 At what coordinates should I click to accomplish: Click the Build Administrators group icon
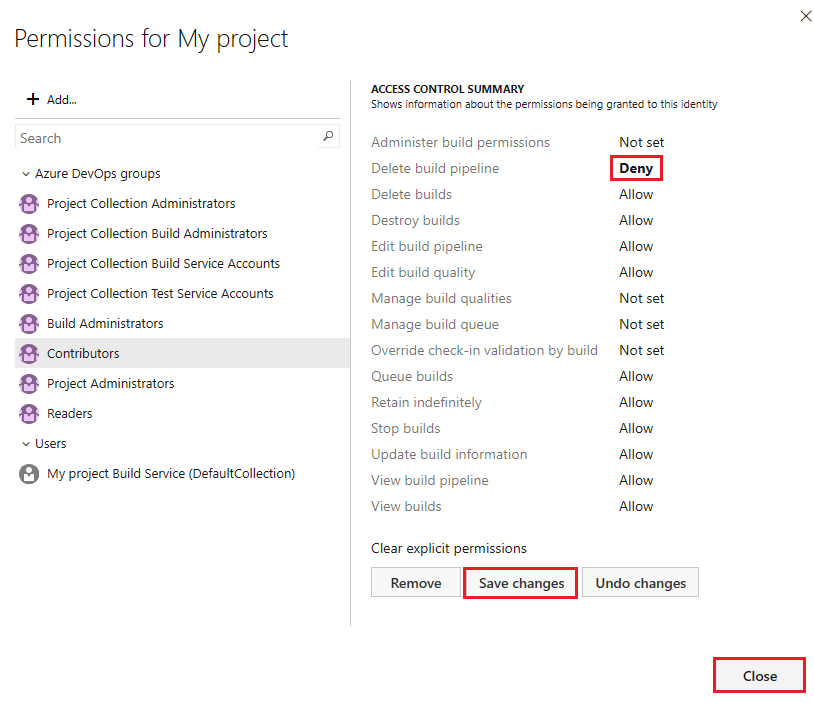pyautogui.click(x=28, y=323)
